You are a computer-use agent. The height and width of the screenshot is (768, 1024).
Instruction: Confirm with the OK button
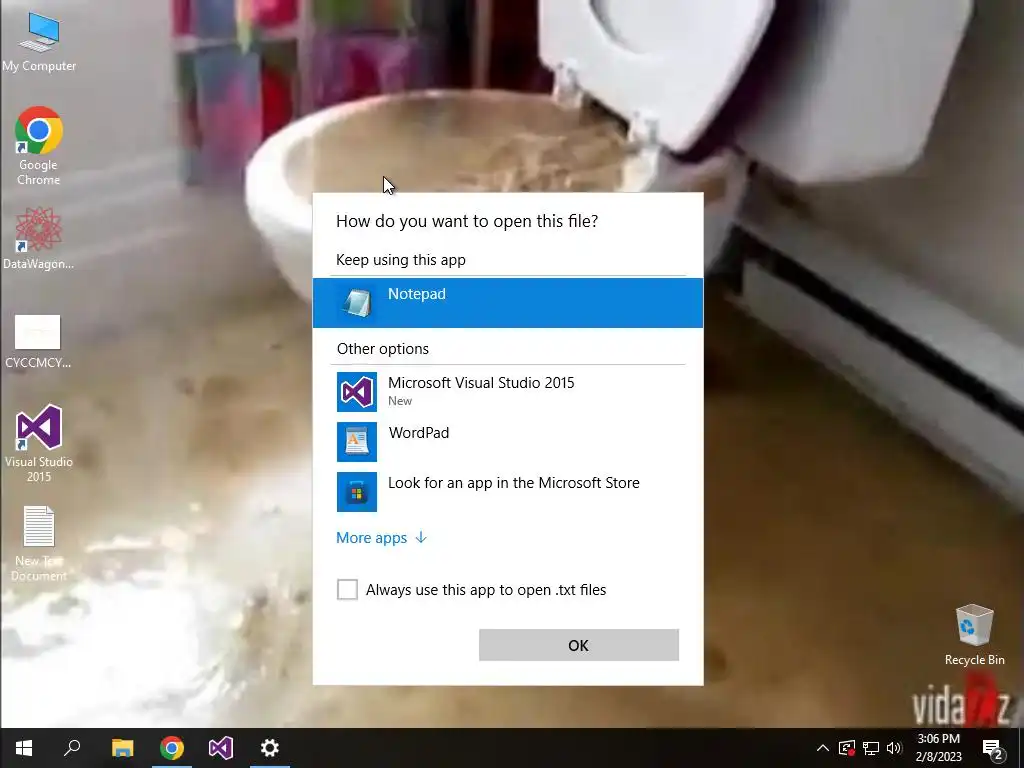(x=579, y=645)
